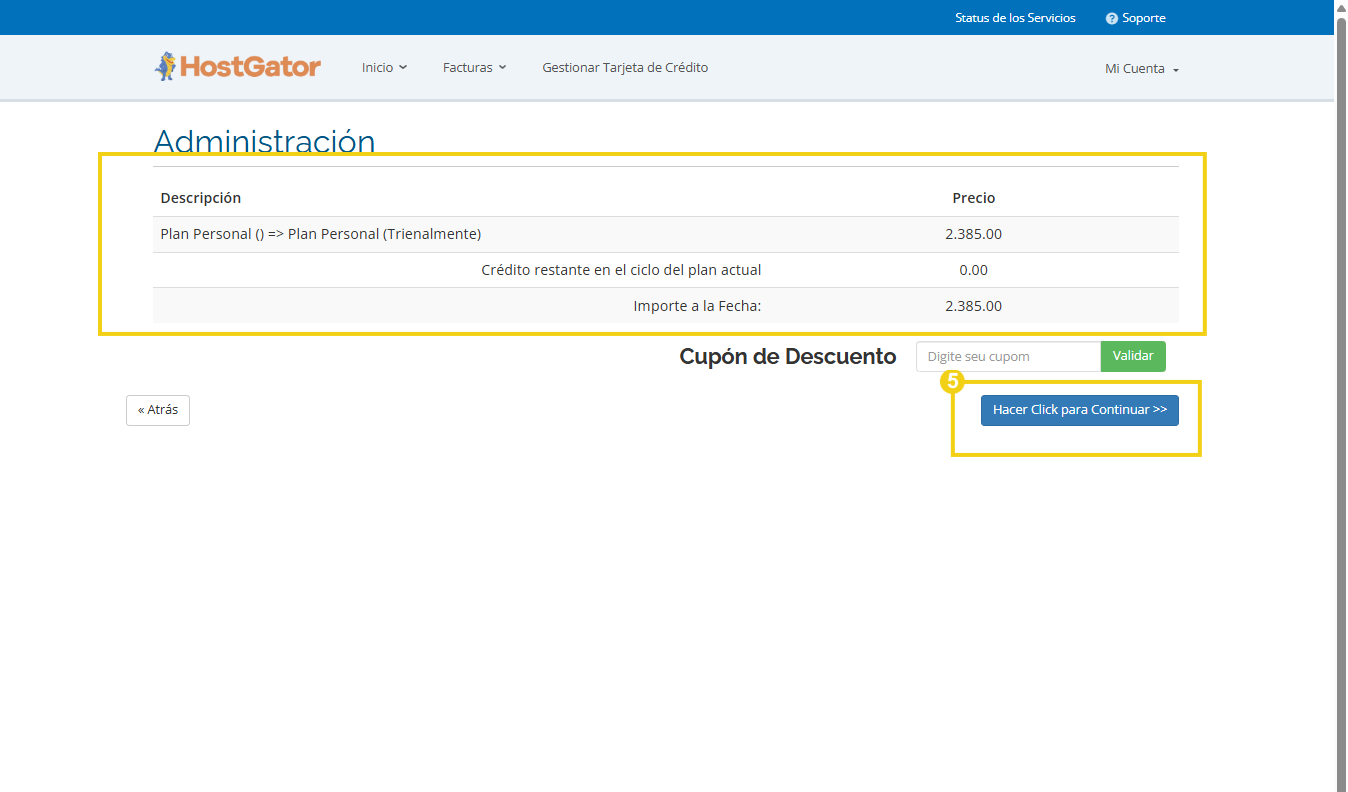
Task: Click the Descripción column header
Action: pos(200,198)
